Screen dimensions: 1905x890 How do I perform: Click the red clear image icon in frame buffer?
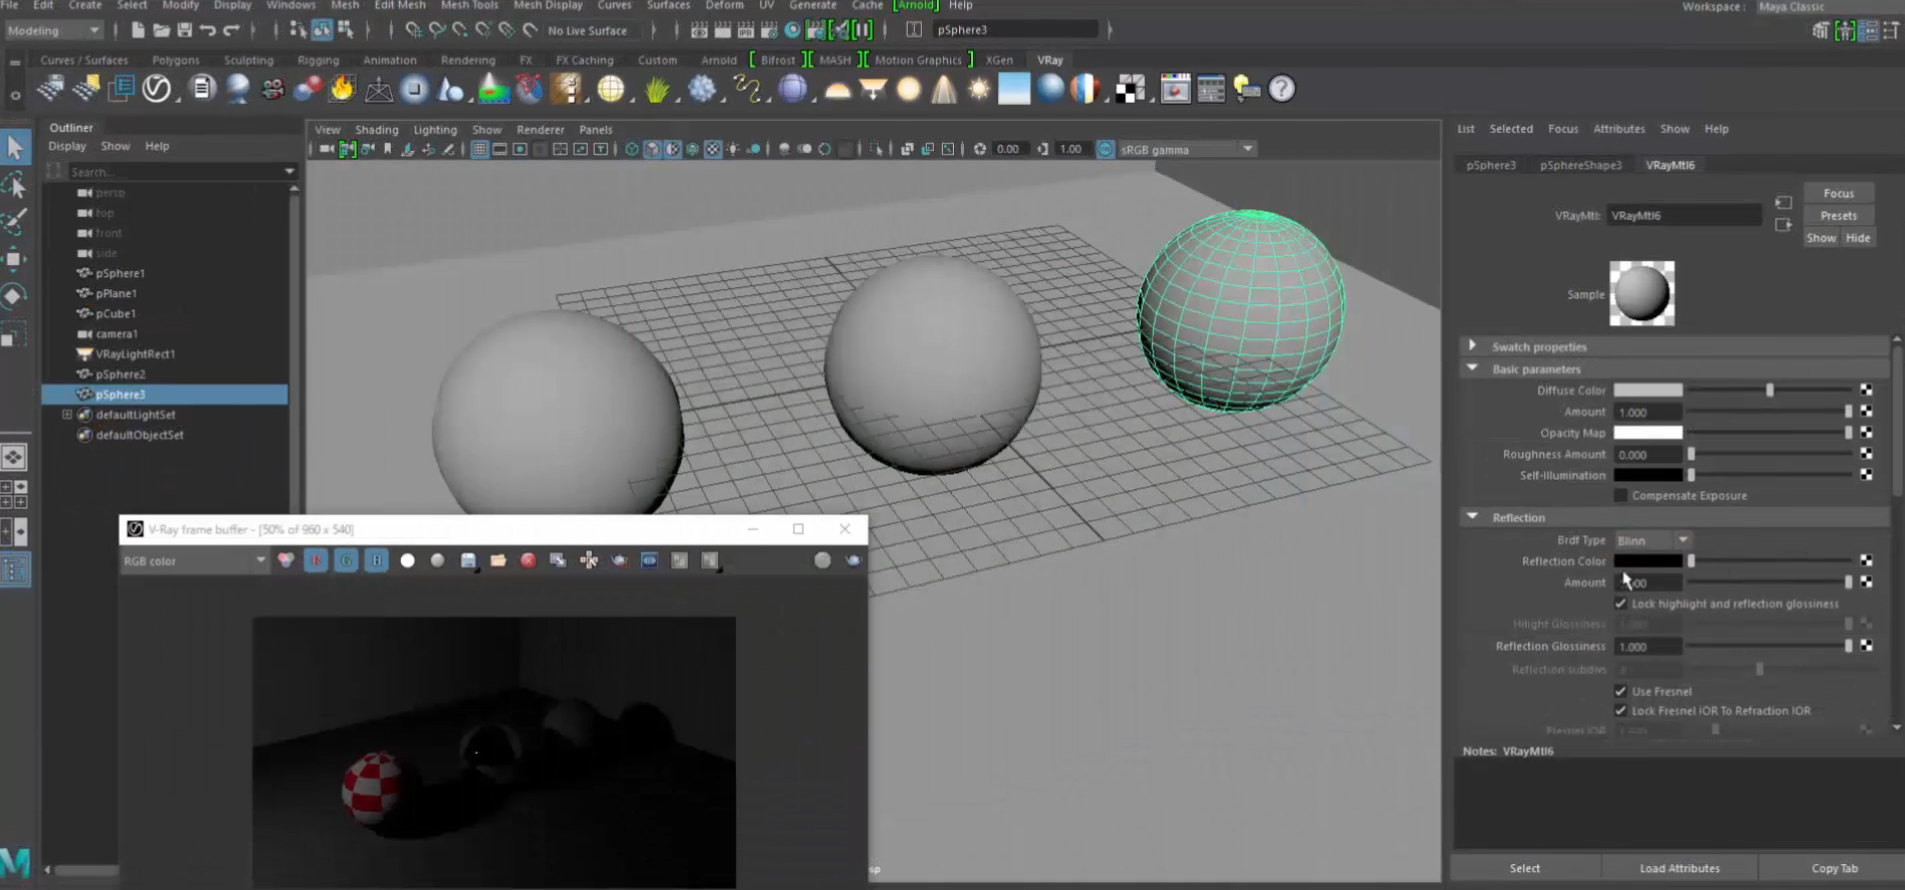pos(528,561)
